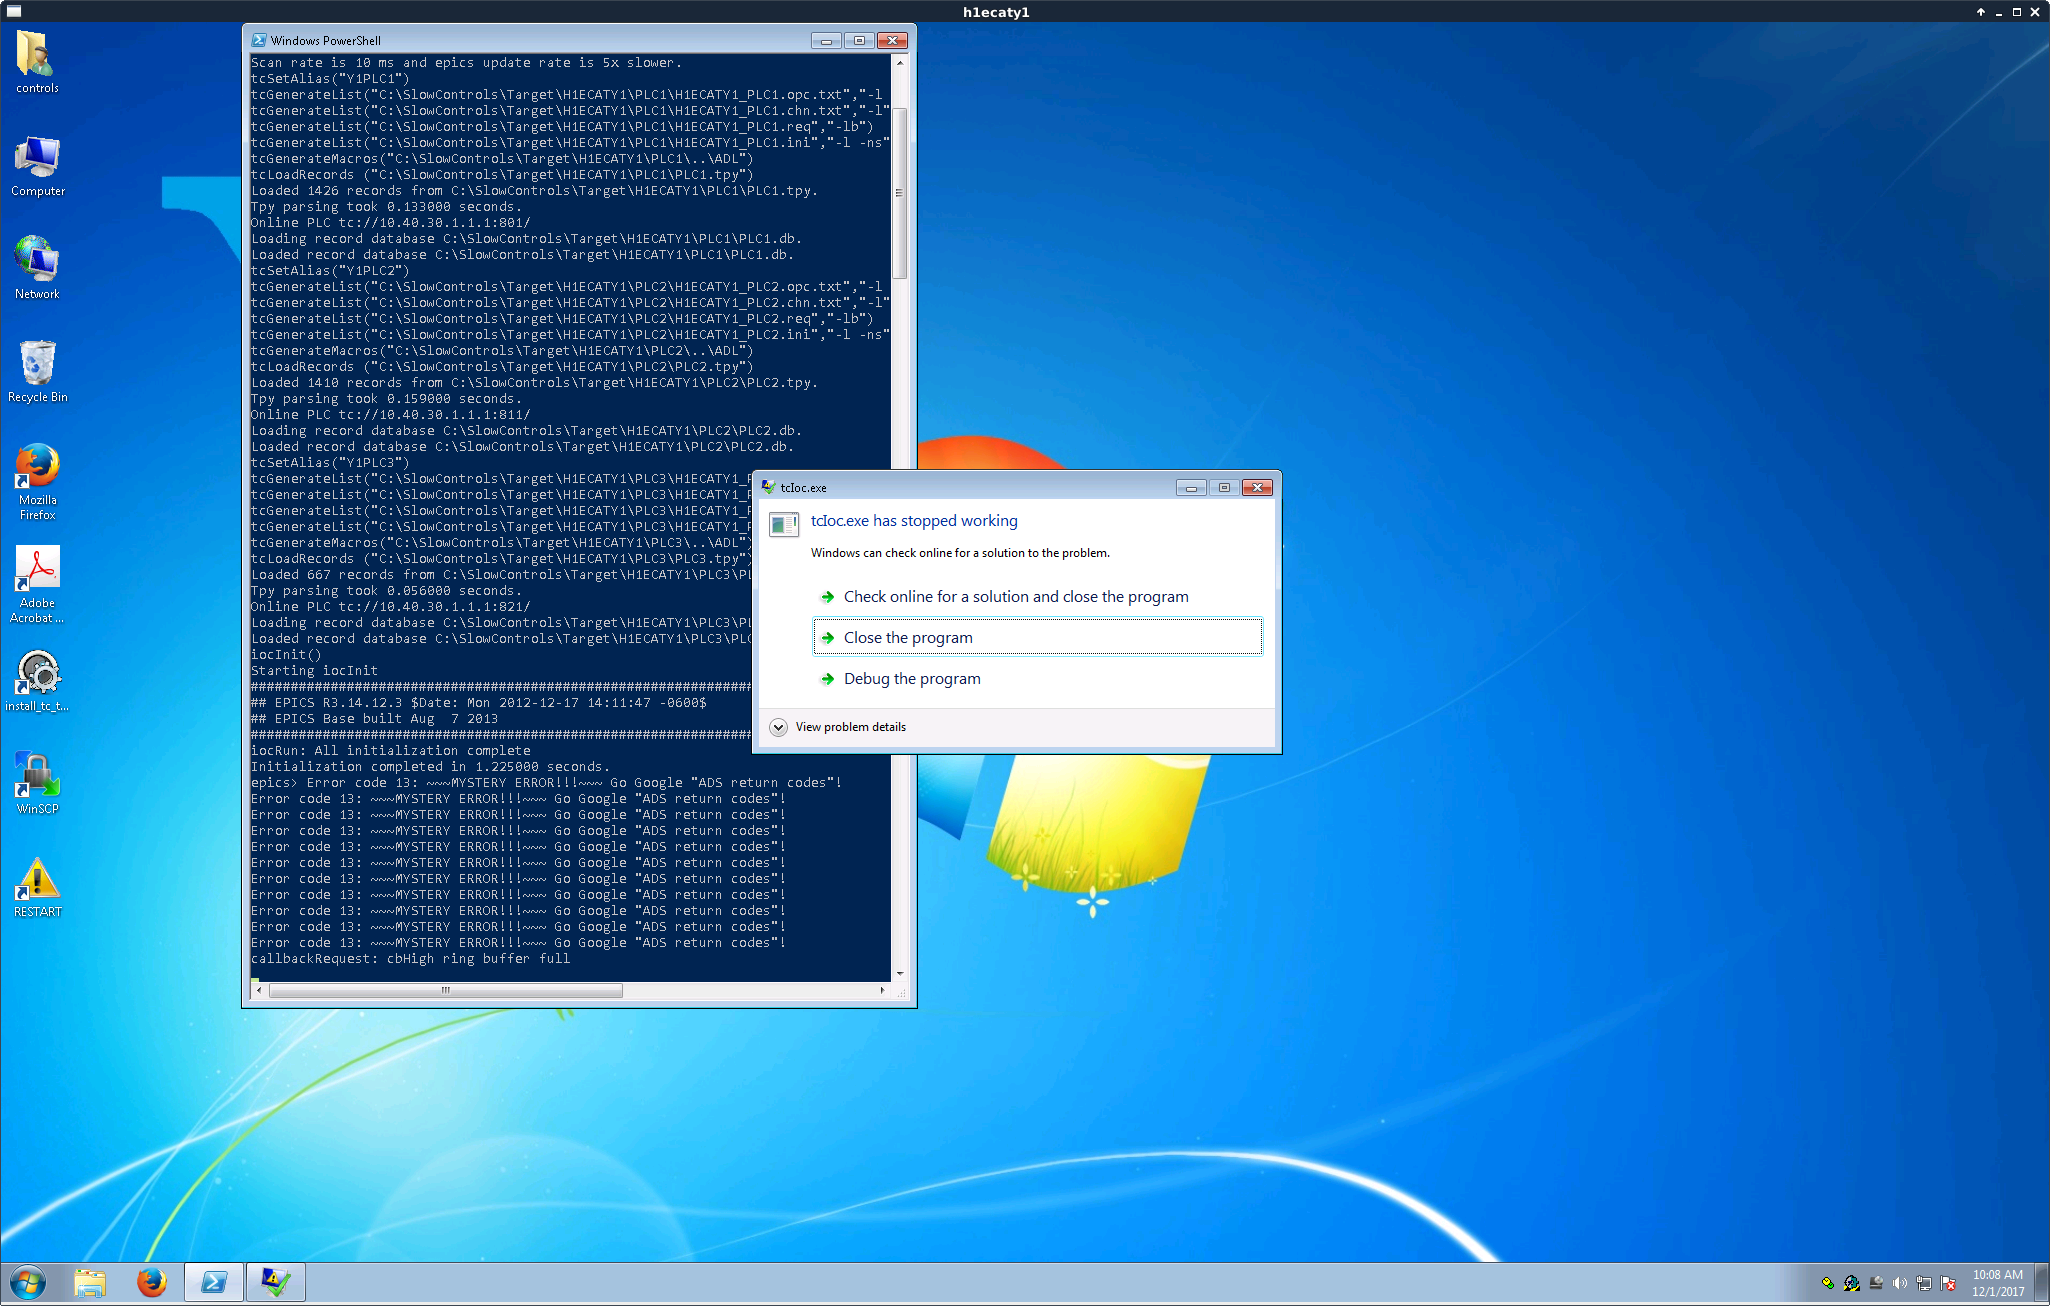
Task: Click 'Windows can check online' message text
Action: [960, 553]
